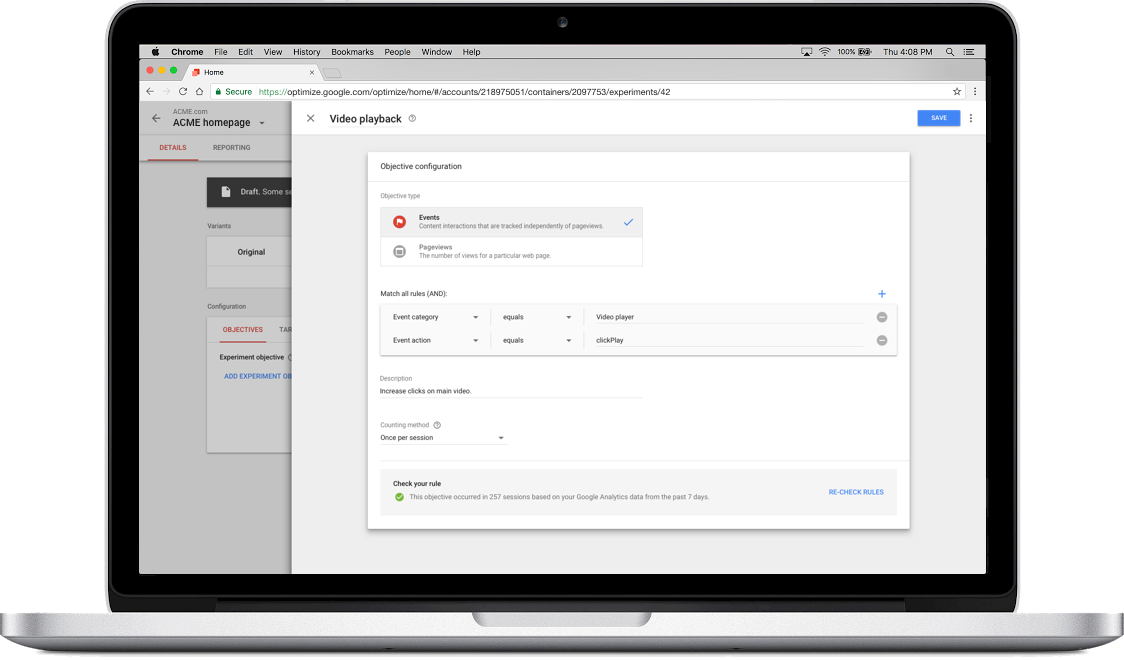This screenshot has height=660, width=1124.
Task: Open the Once per session dropdown
Action: [x=443, y=438]
